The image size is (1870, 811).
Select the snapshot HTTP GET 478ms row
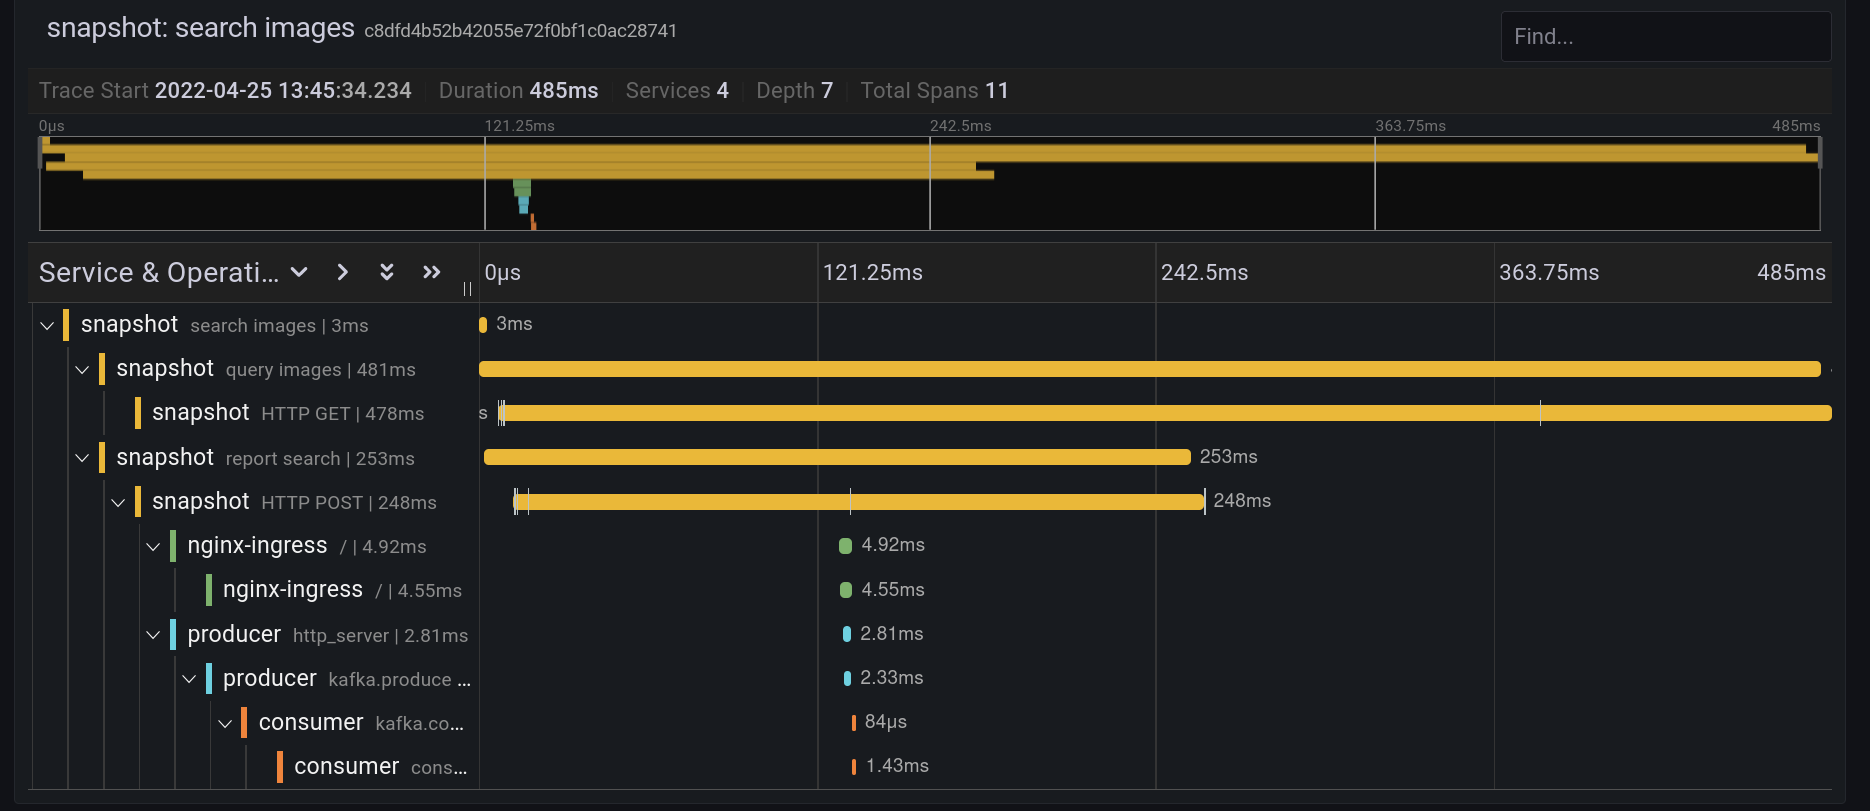[288, 413]
